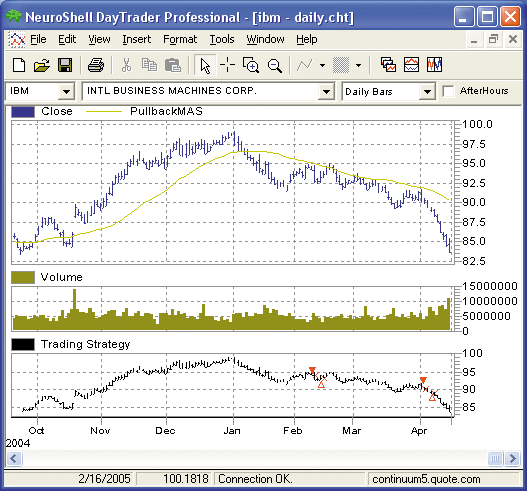Click the Volume olive color swatch
The width and height of the screenshot is (527, 491).
click(23, 278)
